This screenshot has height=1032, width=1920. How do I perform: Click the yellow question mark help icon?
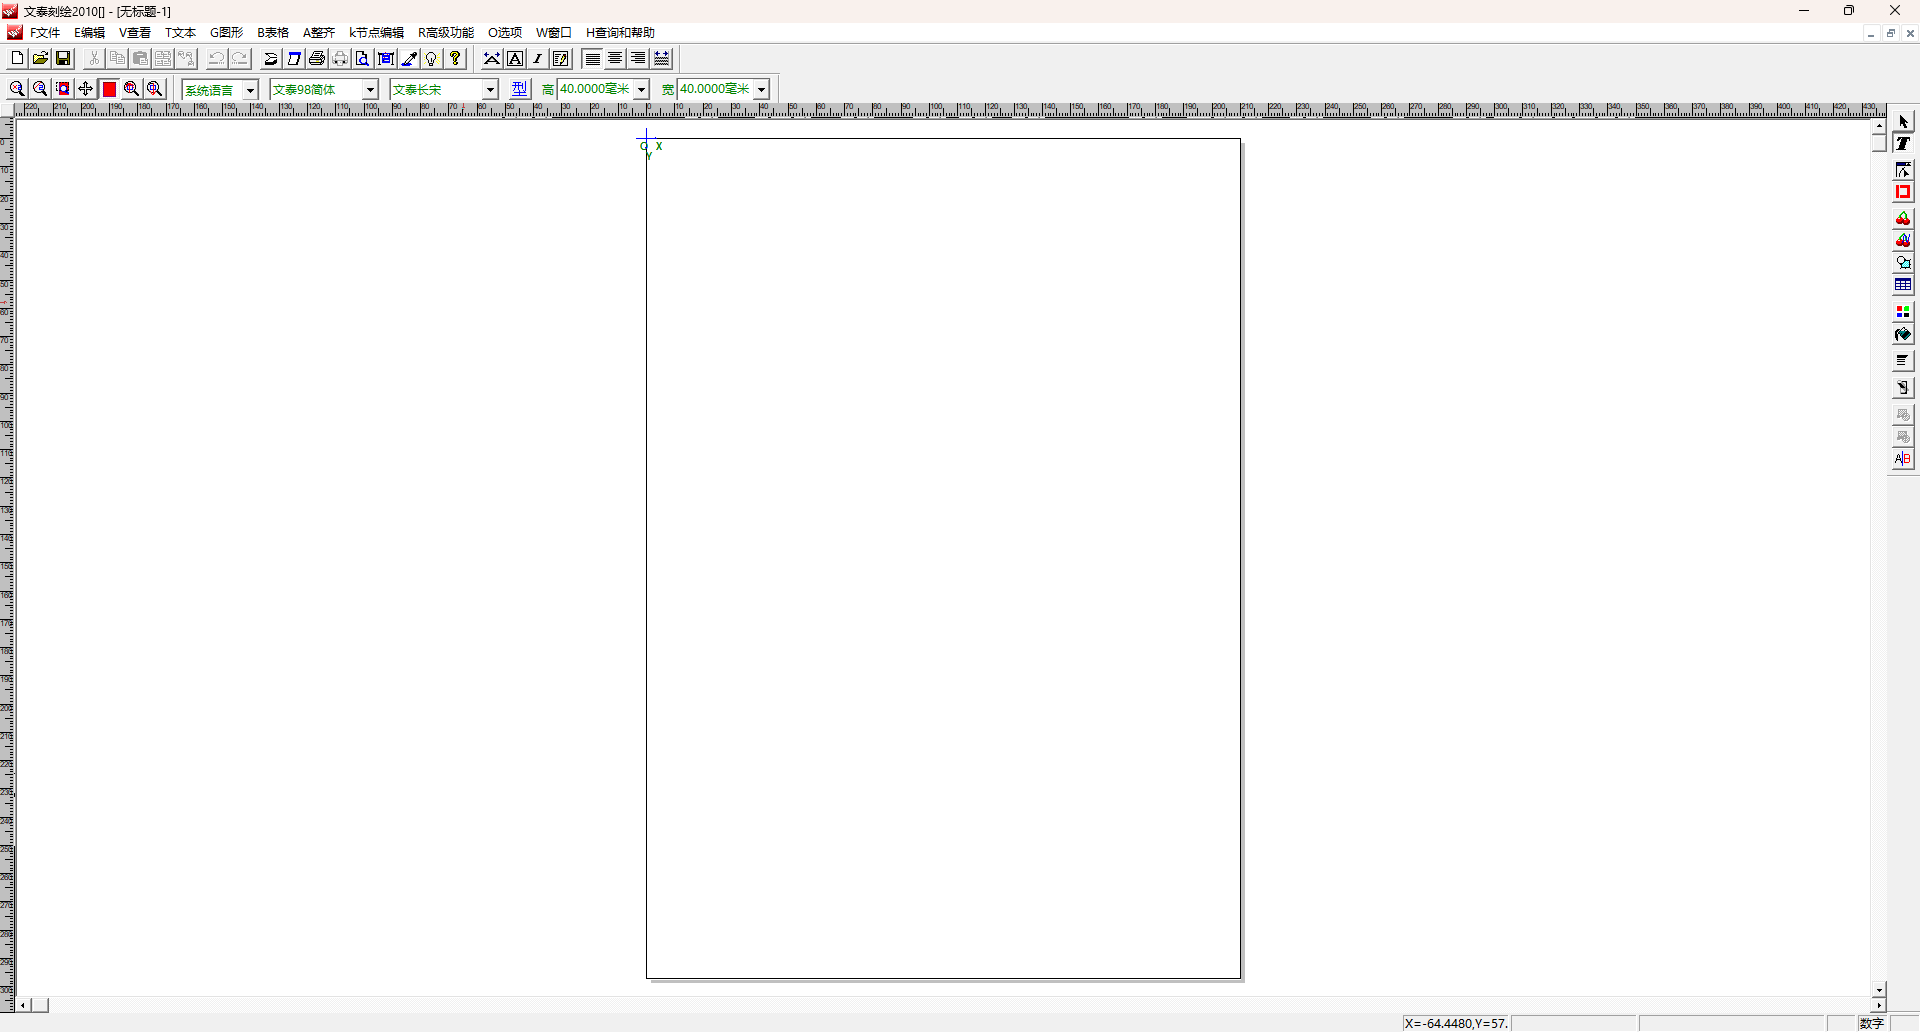pos(455,59)
